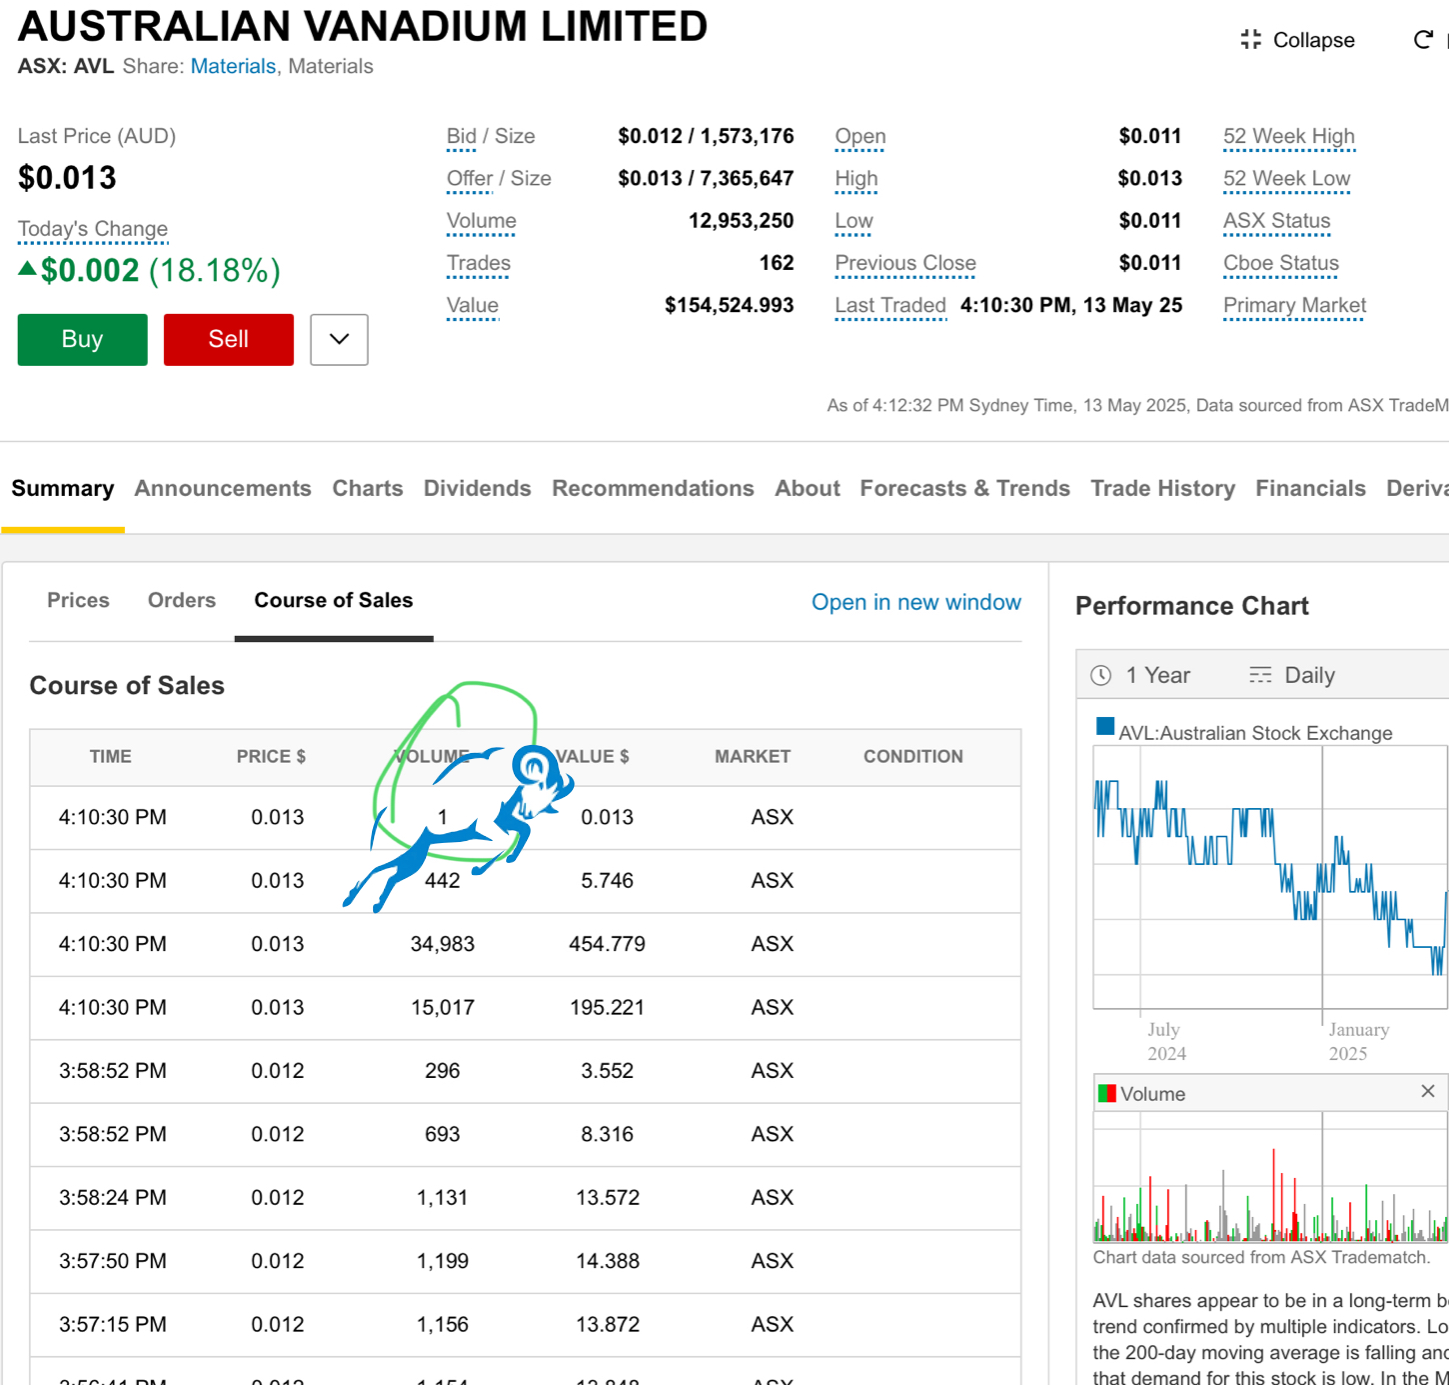Click the refresh icon beside Collapse
Image resolution: width=1449 pixels, height=1385 pixels.
point(1422,40)
